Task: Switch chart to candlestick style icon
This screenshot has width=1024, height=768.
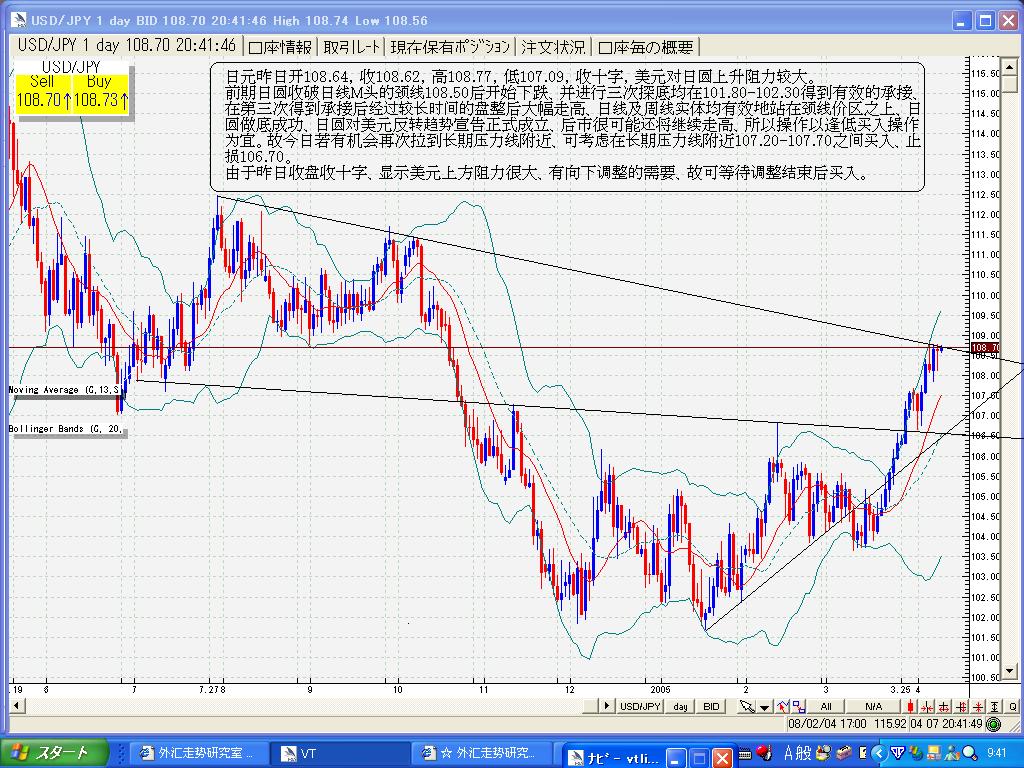Action: click(x=910, y=706)
